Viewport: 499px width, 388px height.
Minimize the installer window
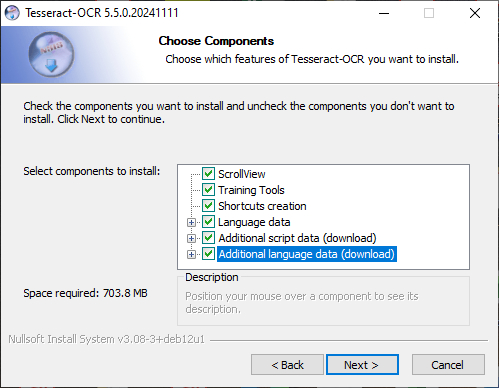coord(384,13)
